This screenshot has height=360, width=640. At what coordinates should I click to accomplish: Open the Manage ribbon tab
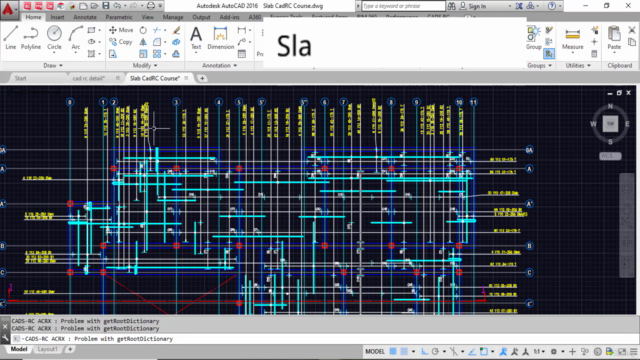coord(173,17)
